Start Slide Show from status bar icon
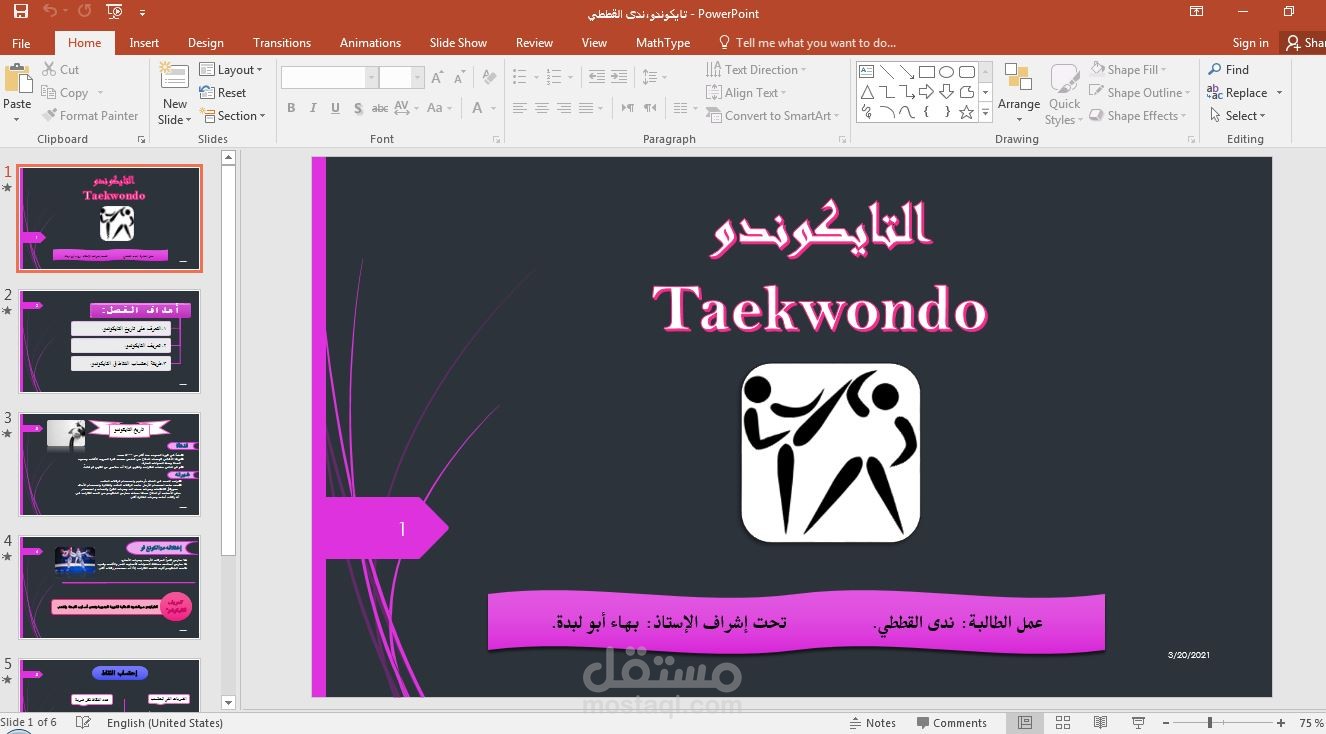The image size is (1326, 734). point(1138,723)
